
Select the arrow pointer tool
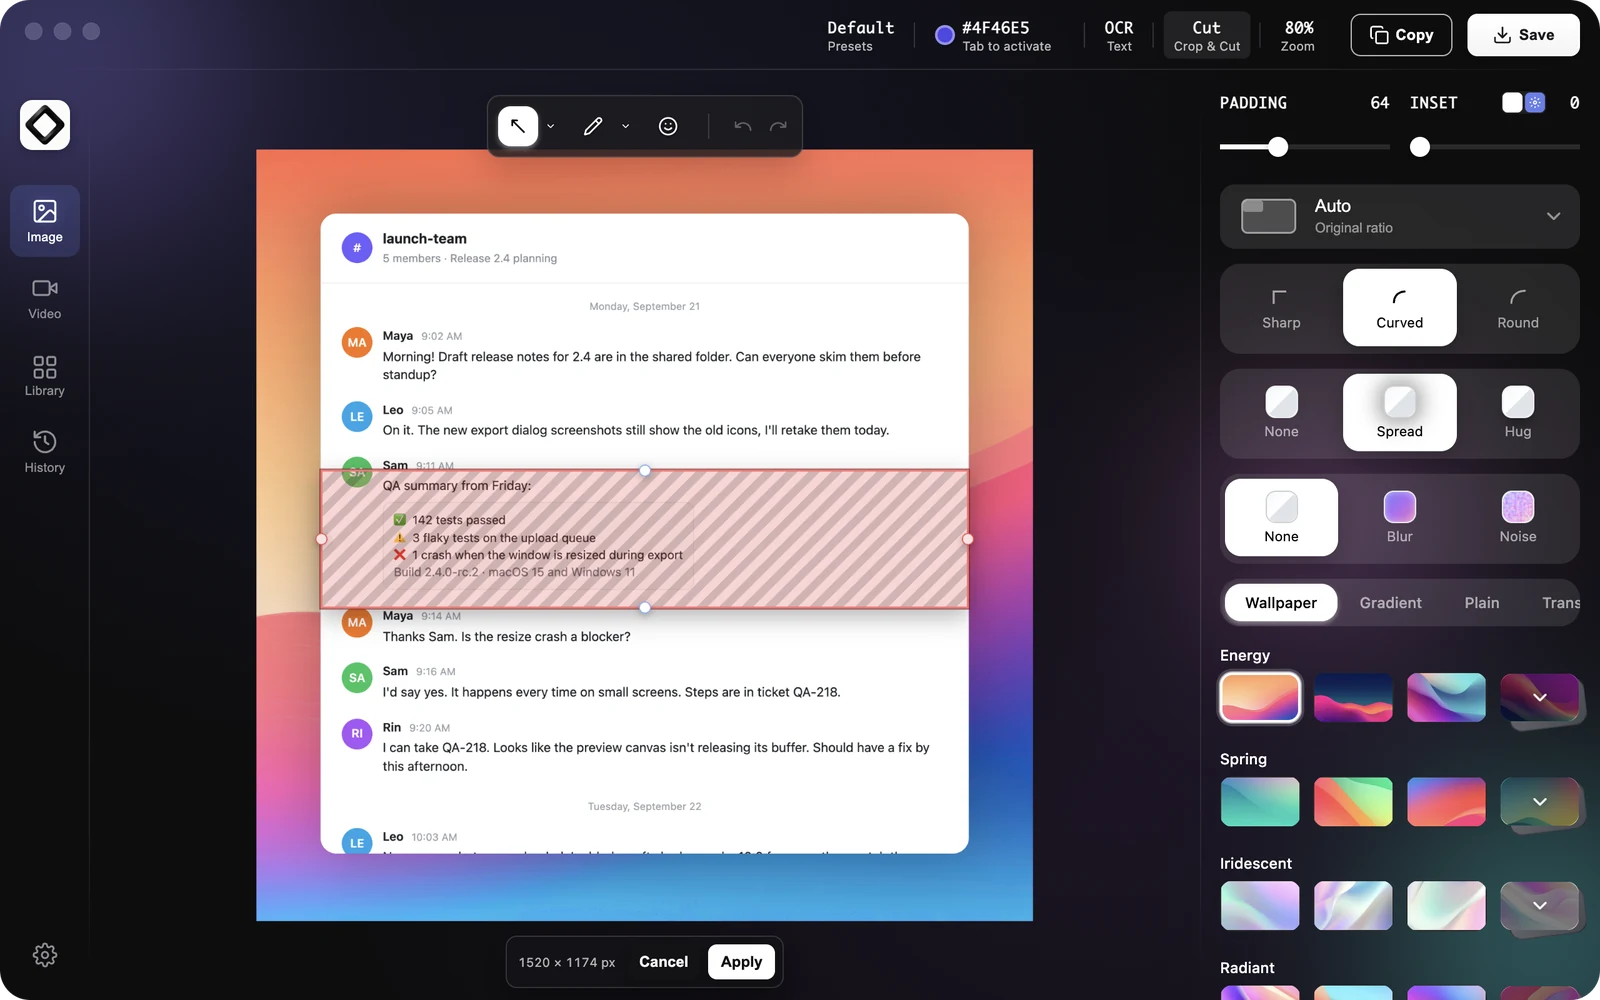518,126
